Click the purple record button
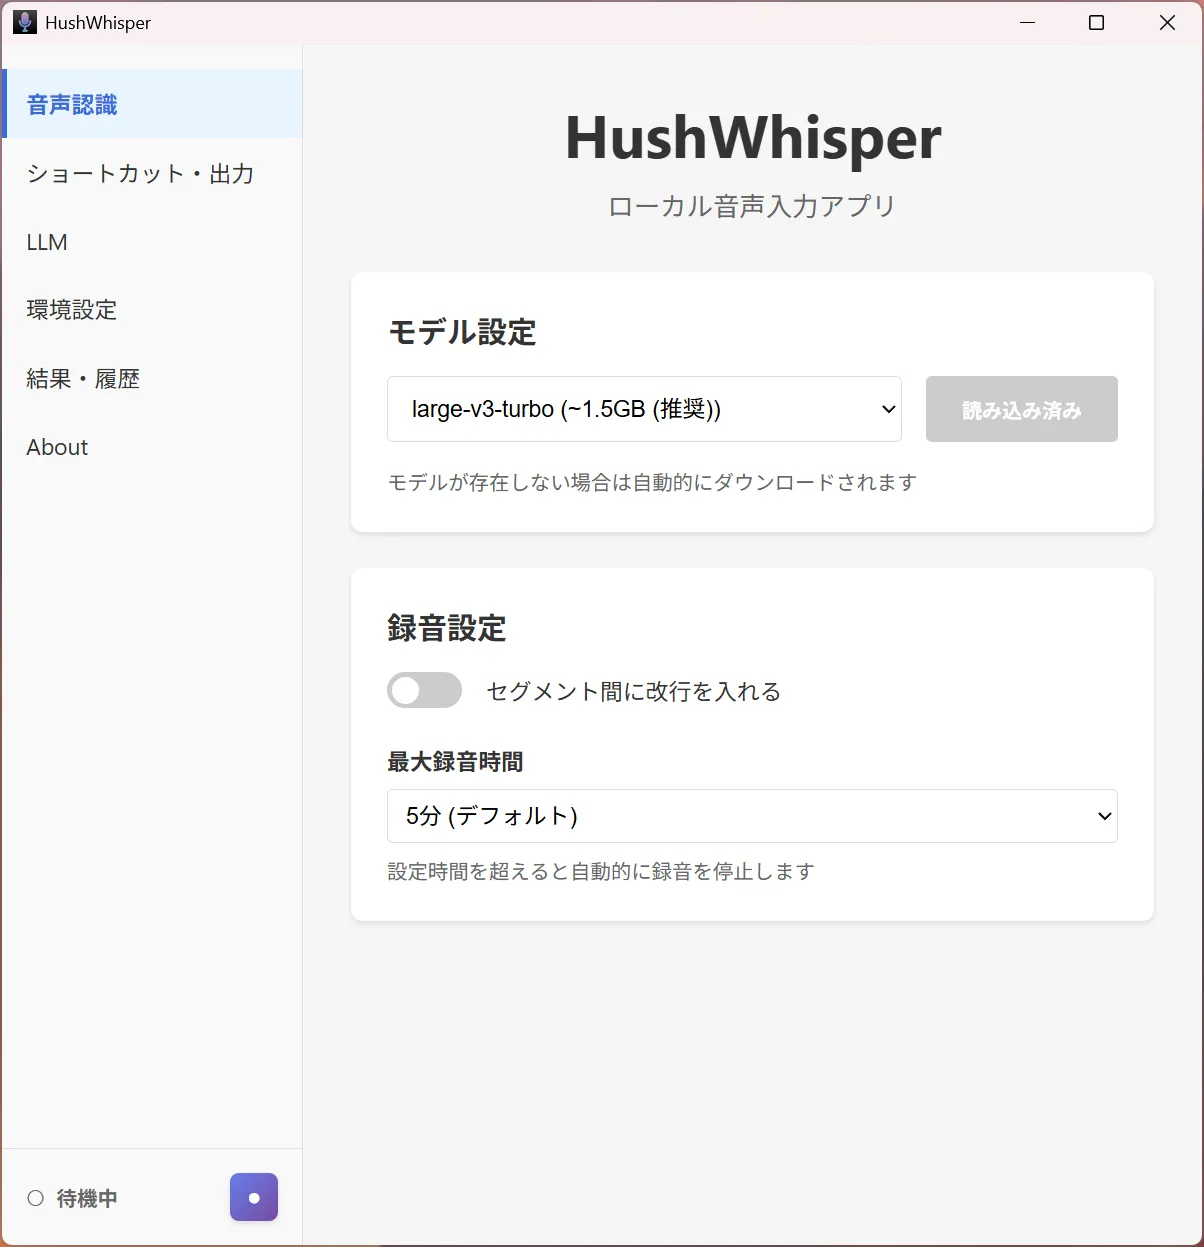 point(254,1197)
